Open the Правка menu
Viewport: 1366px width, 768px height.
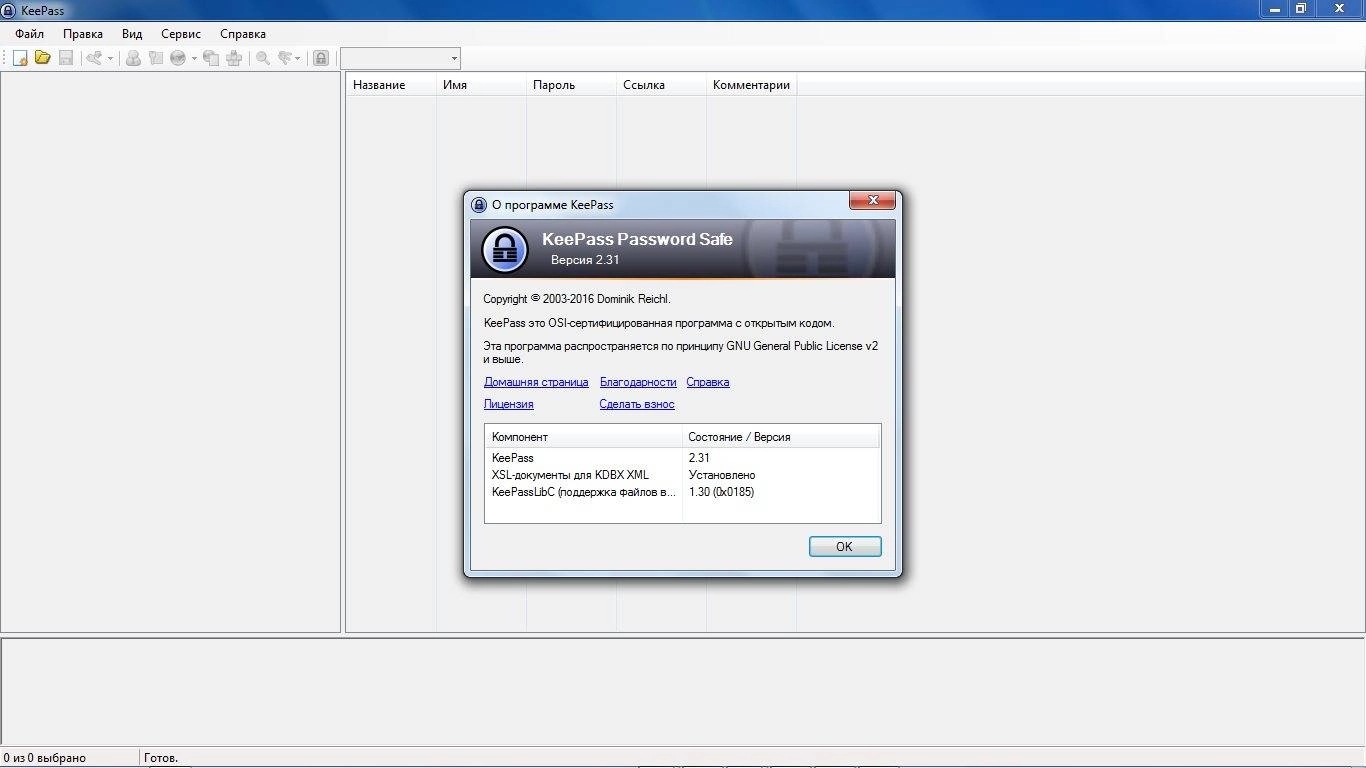pos(83,34)
